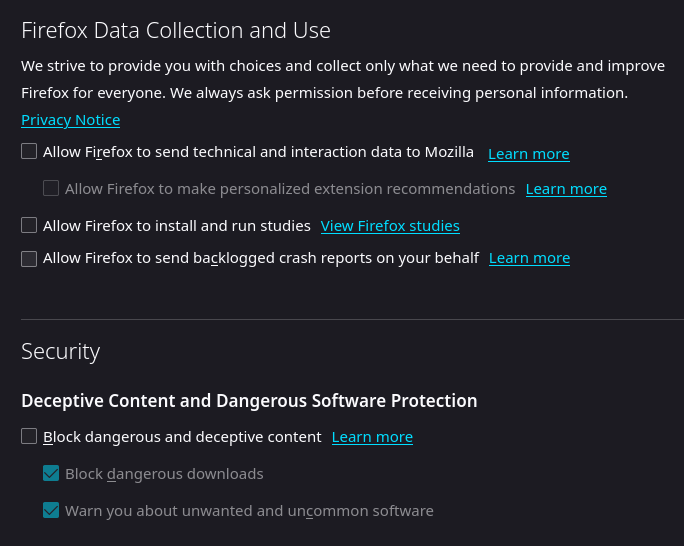Open Learn more link beside Block dangerous content
Screen dimensions: 684x546
[372, 437]
